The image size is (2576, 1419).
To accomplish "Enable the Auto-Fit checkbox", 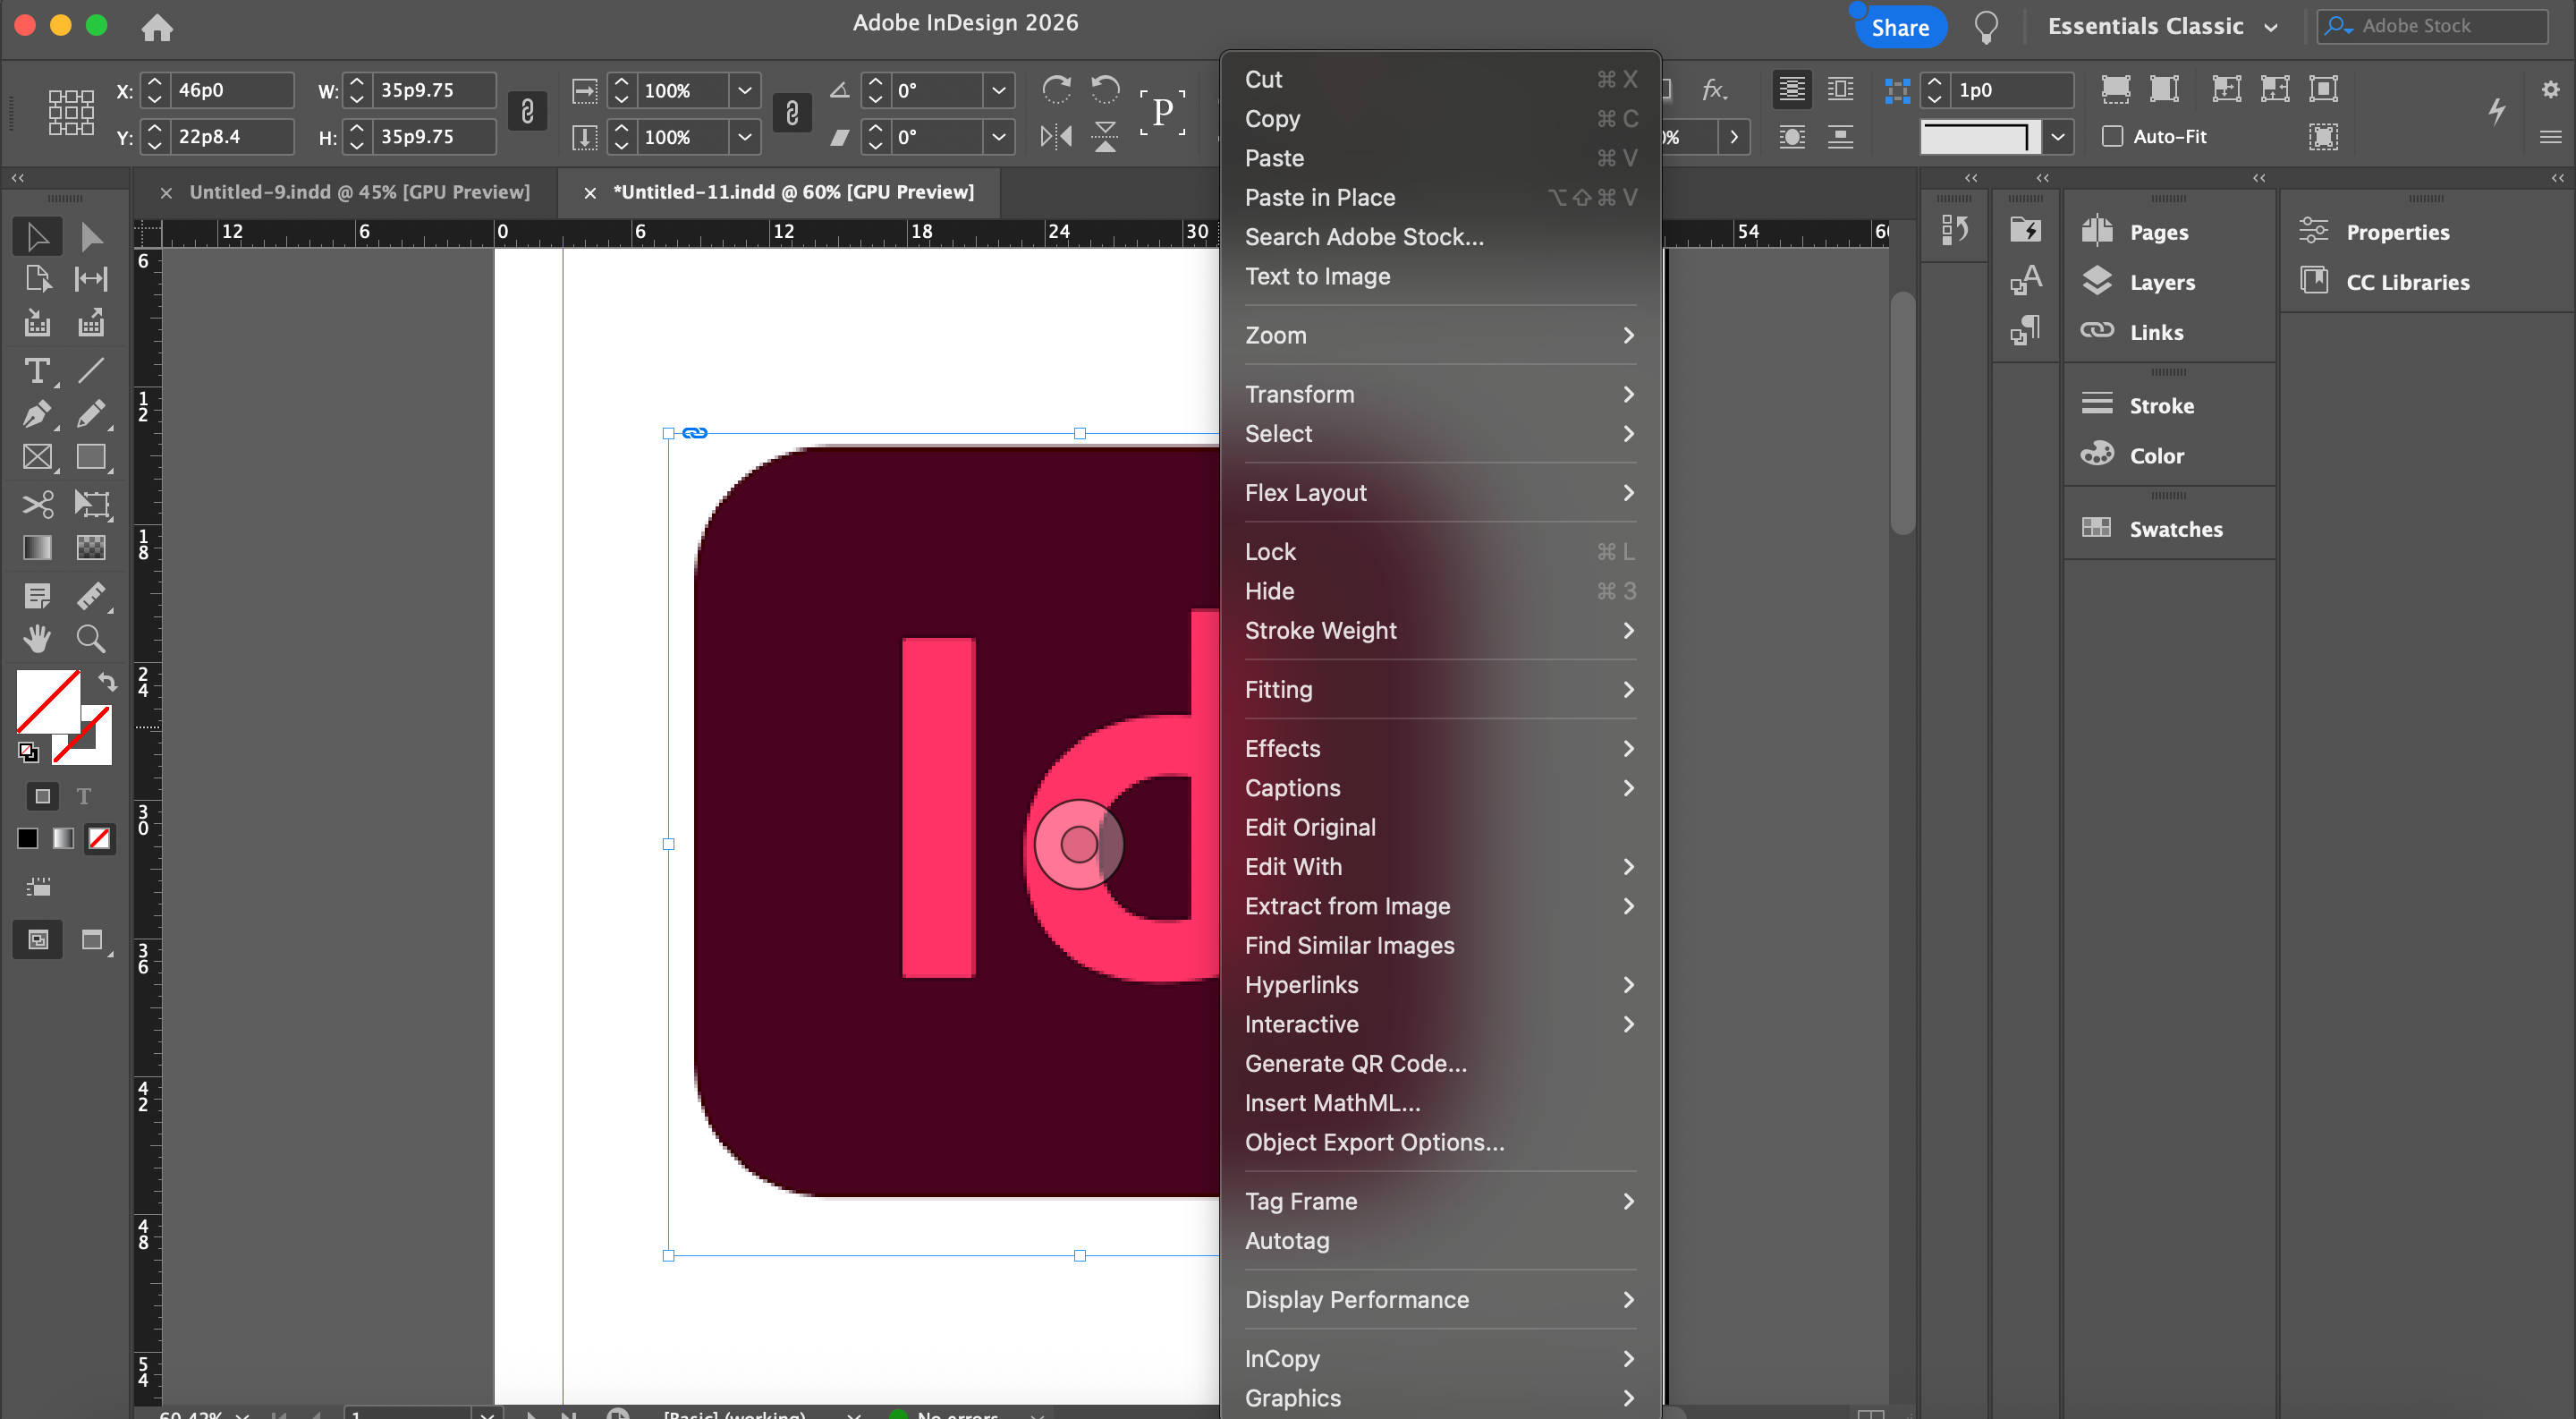I will click(2112, 136).
